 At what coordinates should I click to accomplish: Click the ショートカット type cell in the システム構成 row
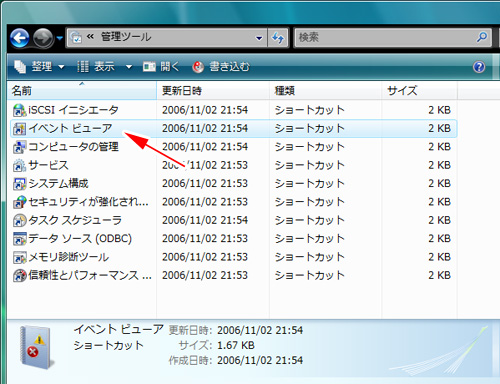(310, 183)
